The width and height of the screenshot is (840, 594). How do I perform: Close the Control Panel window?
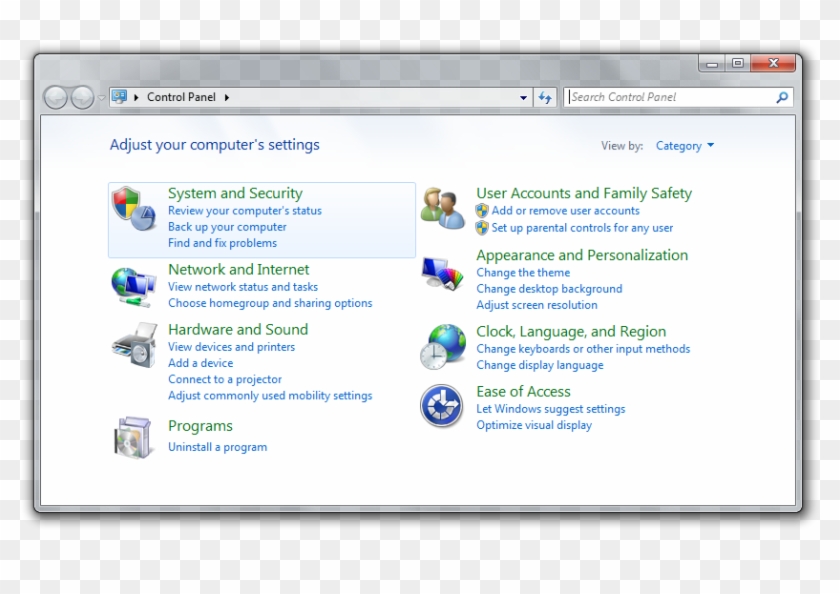pyautogui.click(x=773, y=63)
